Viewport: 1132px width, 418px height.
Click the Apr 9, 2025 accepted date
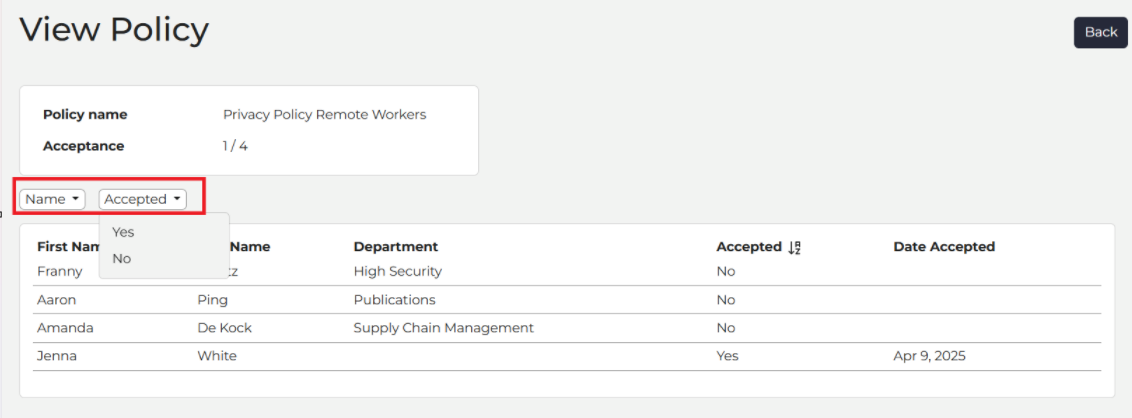click(929, 356)
